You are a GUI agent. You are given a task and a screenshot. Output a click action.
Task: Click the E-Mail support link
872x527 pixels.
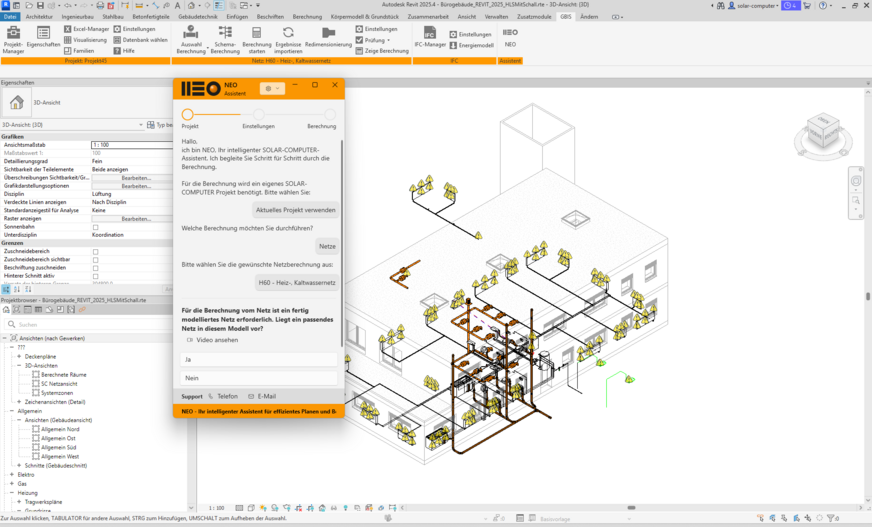click(x=262, y=396)
